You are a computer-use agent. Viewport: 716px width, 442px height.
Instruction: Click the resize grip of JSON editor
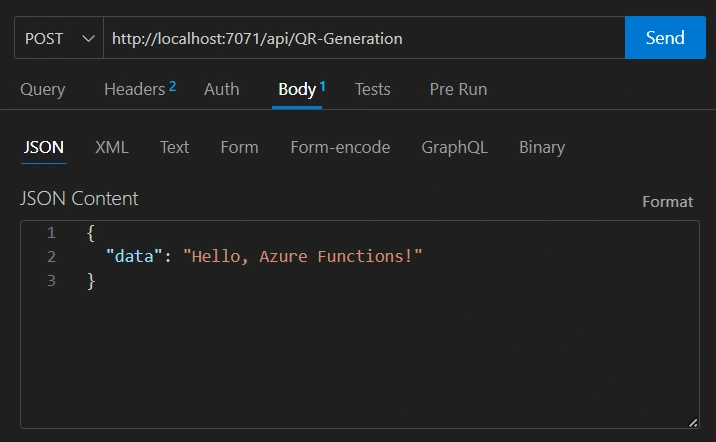693,423
